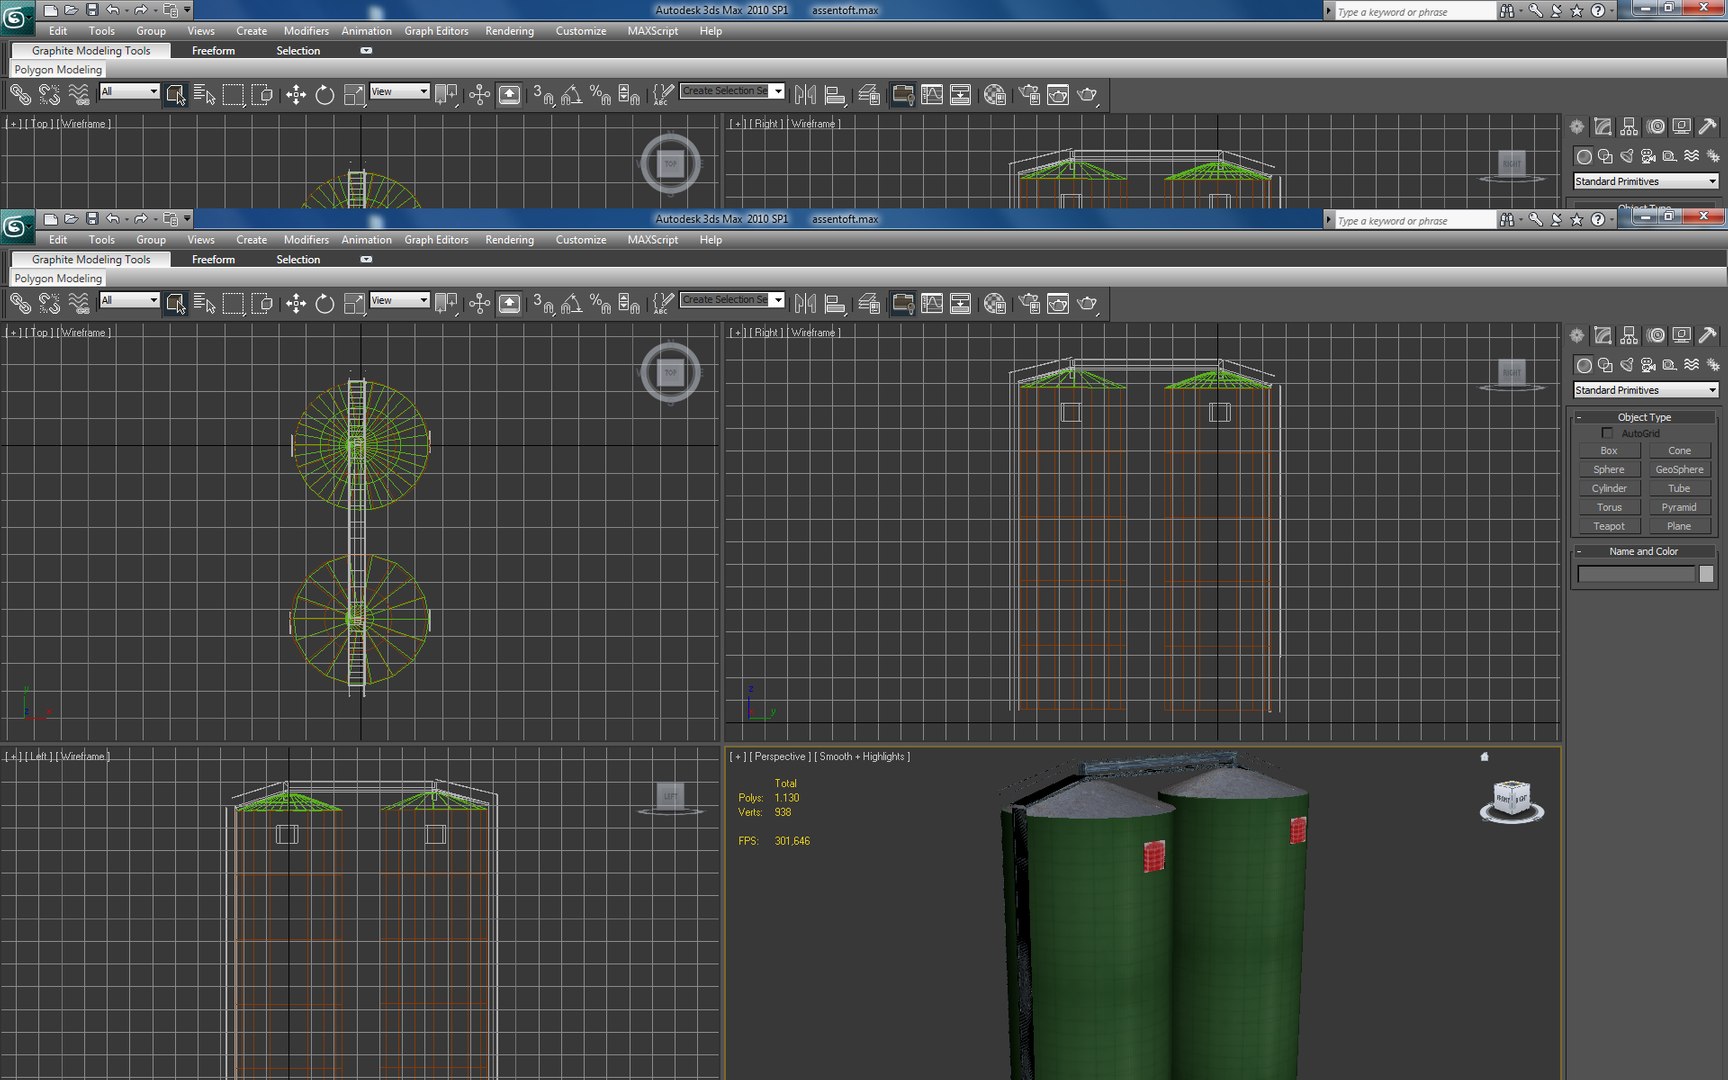The height and width of the screenshot is (1080, 1728).
Task: Open Material Editor from lower main toolbar
Action: 994,304
